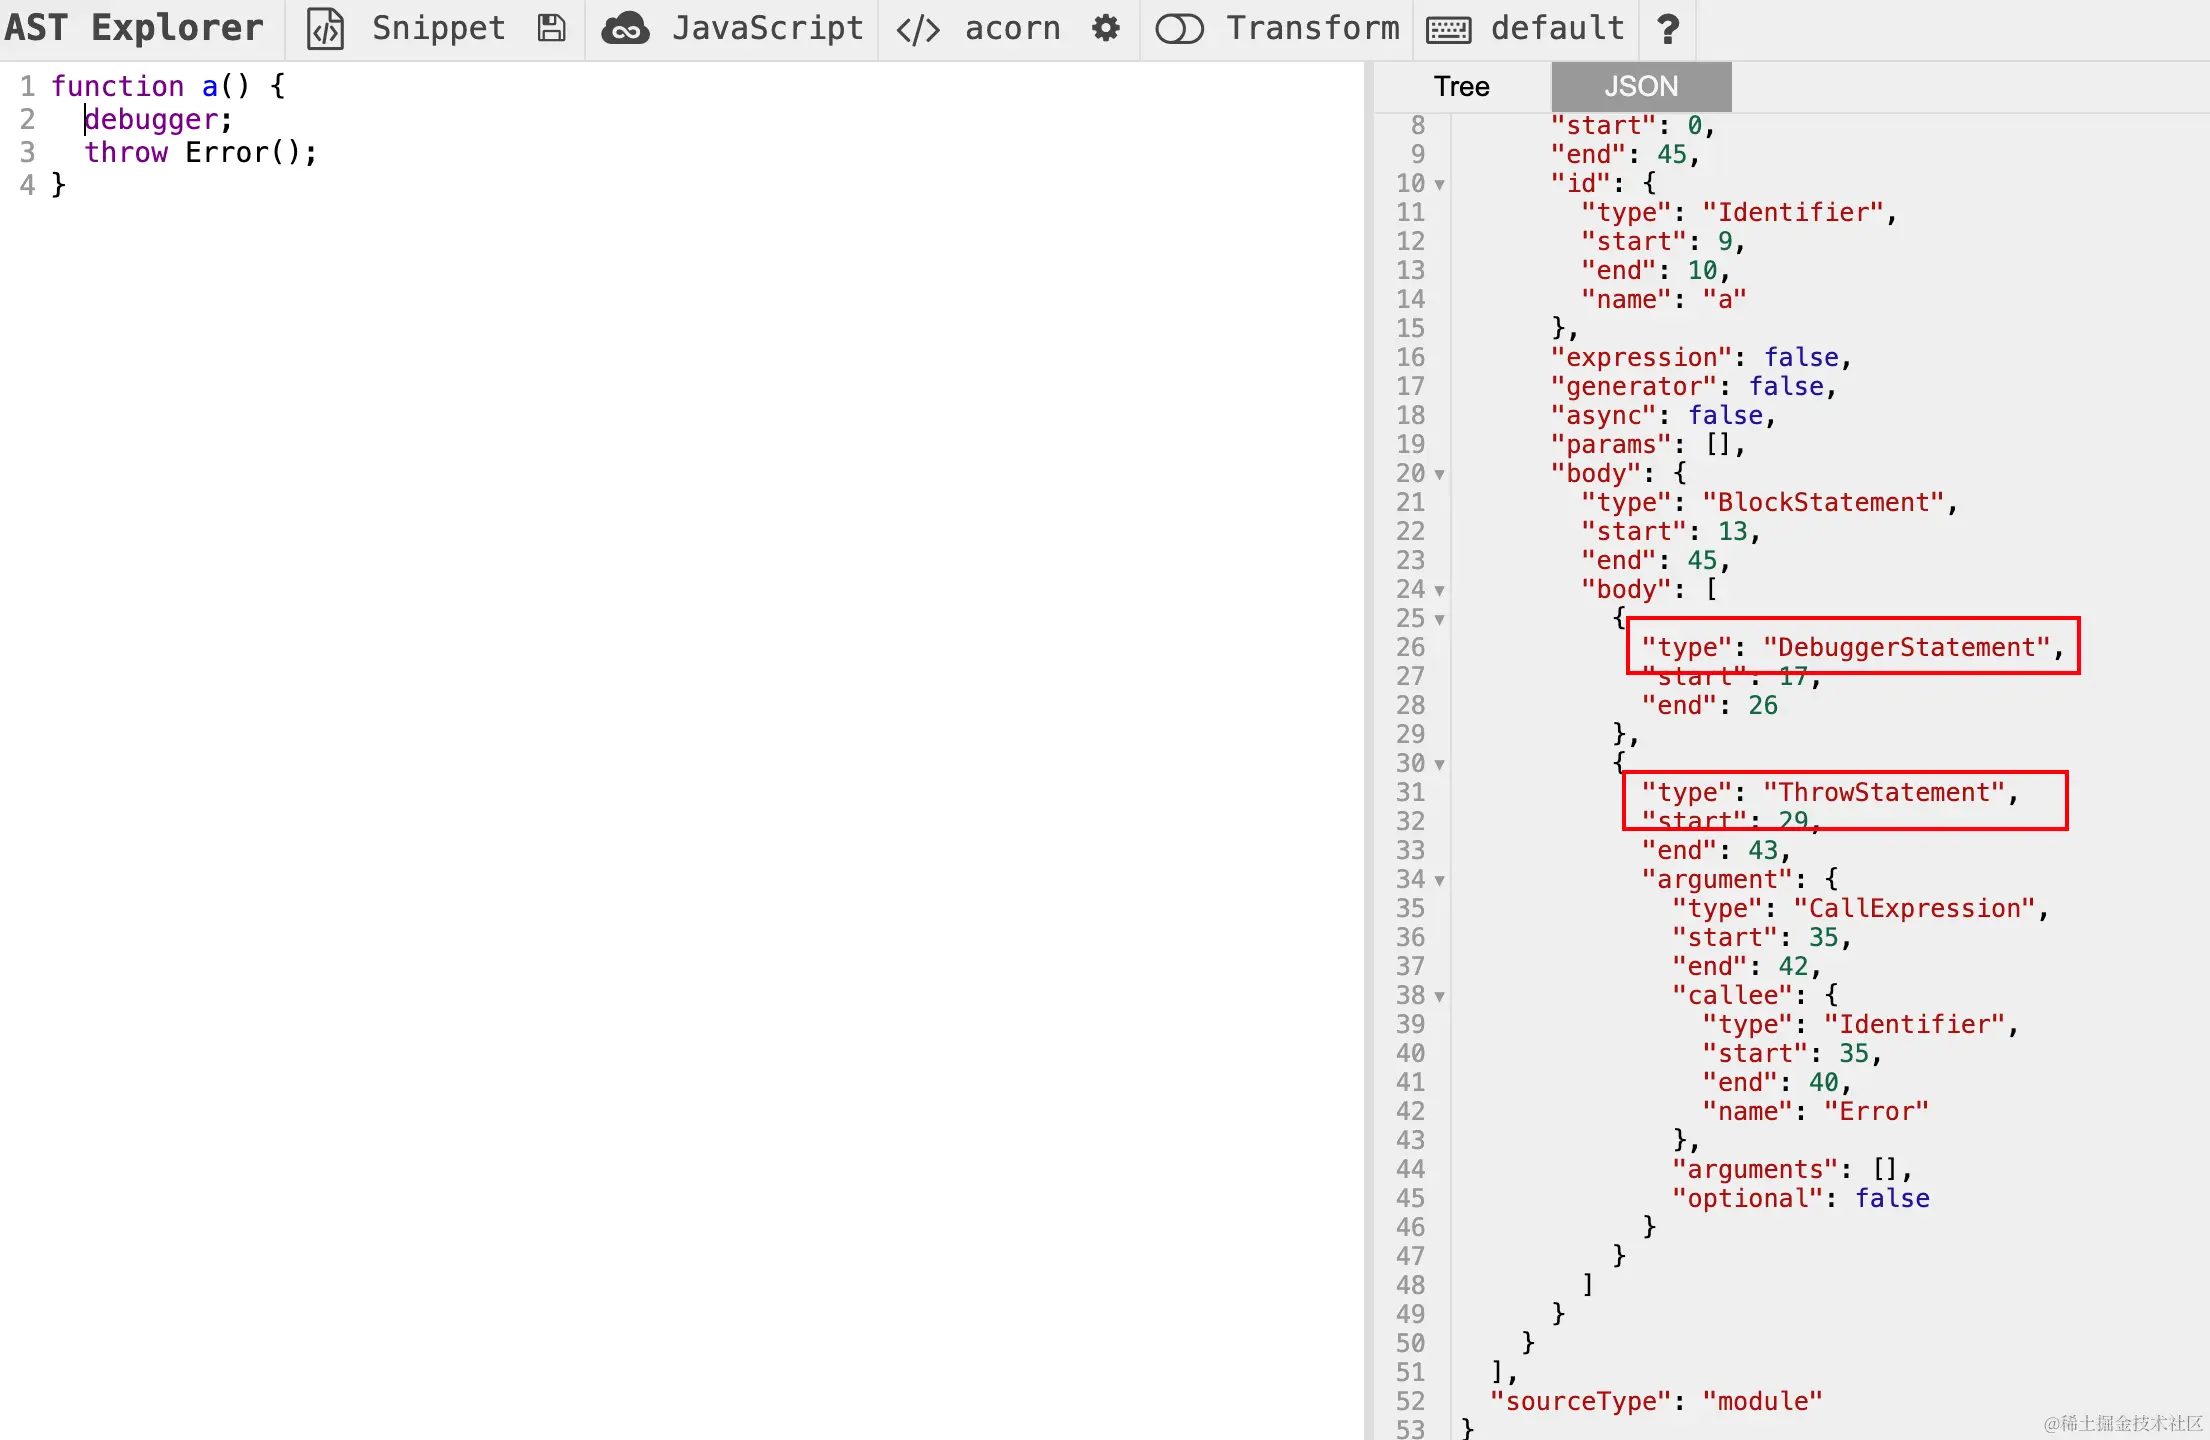The width and height of the screenshot is (2210, 1440).
Task: Click the AST Explorer title
Action: (135, 29)
